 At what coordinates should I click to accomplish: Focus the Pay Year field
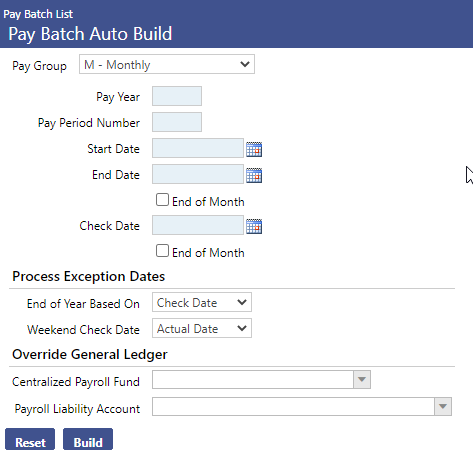[177, 96]
